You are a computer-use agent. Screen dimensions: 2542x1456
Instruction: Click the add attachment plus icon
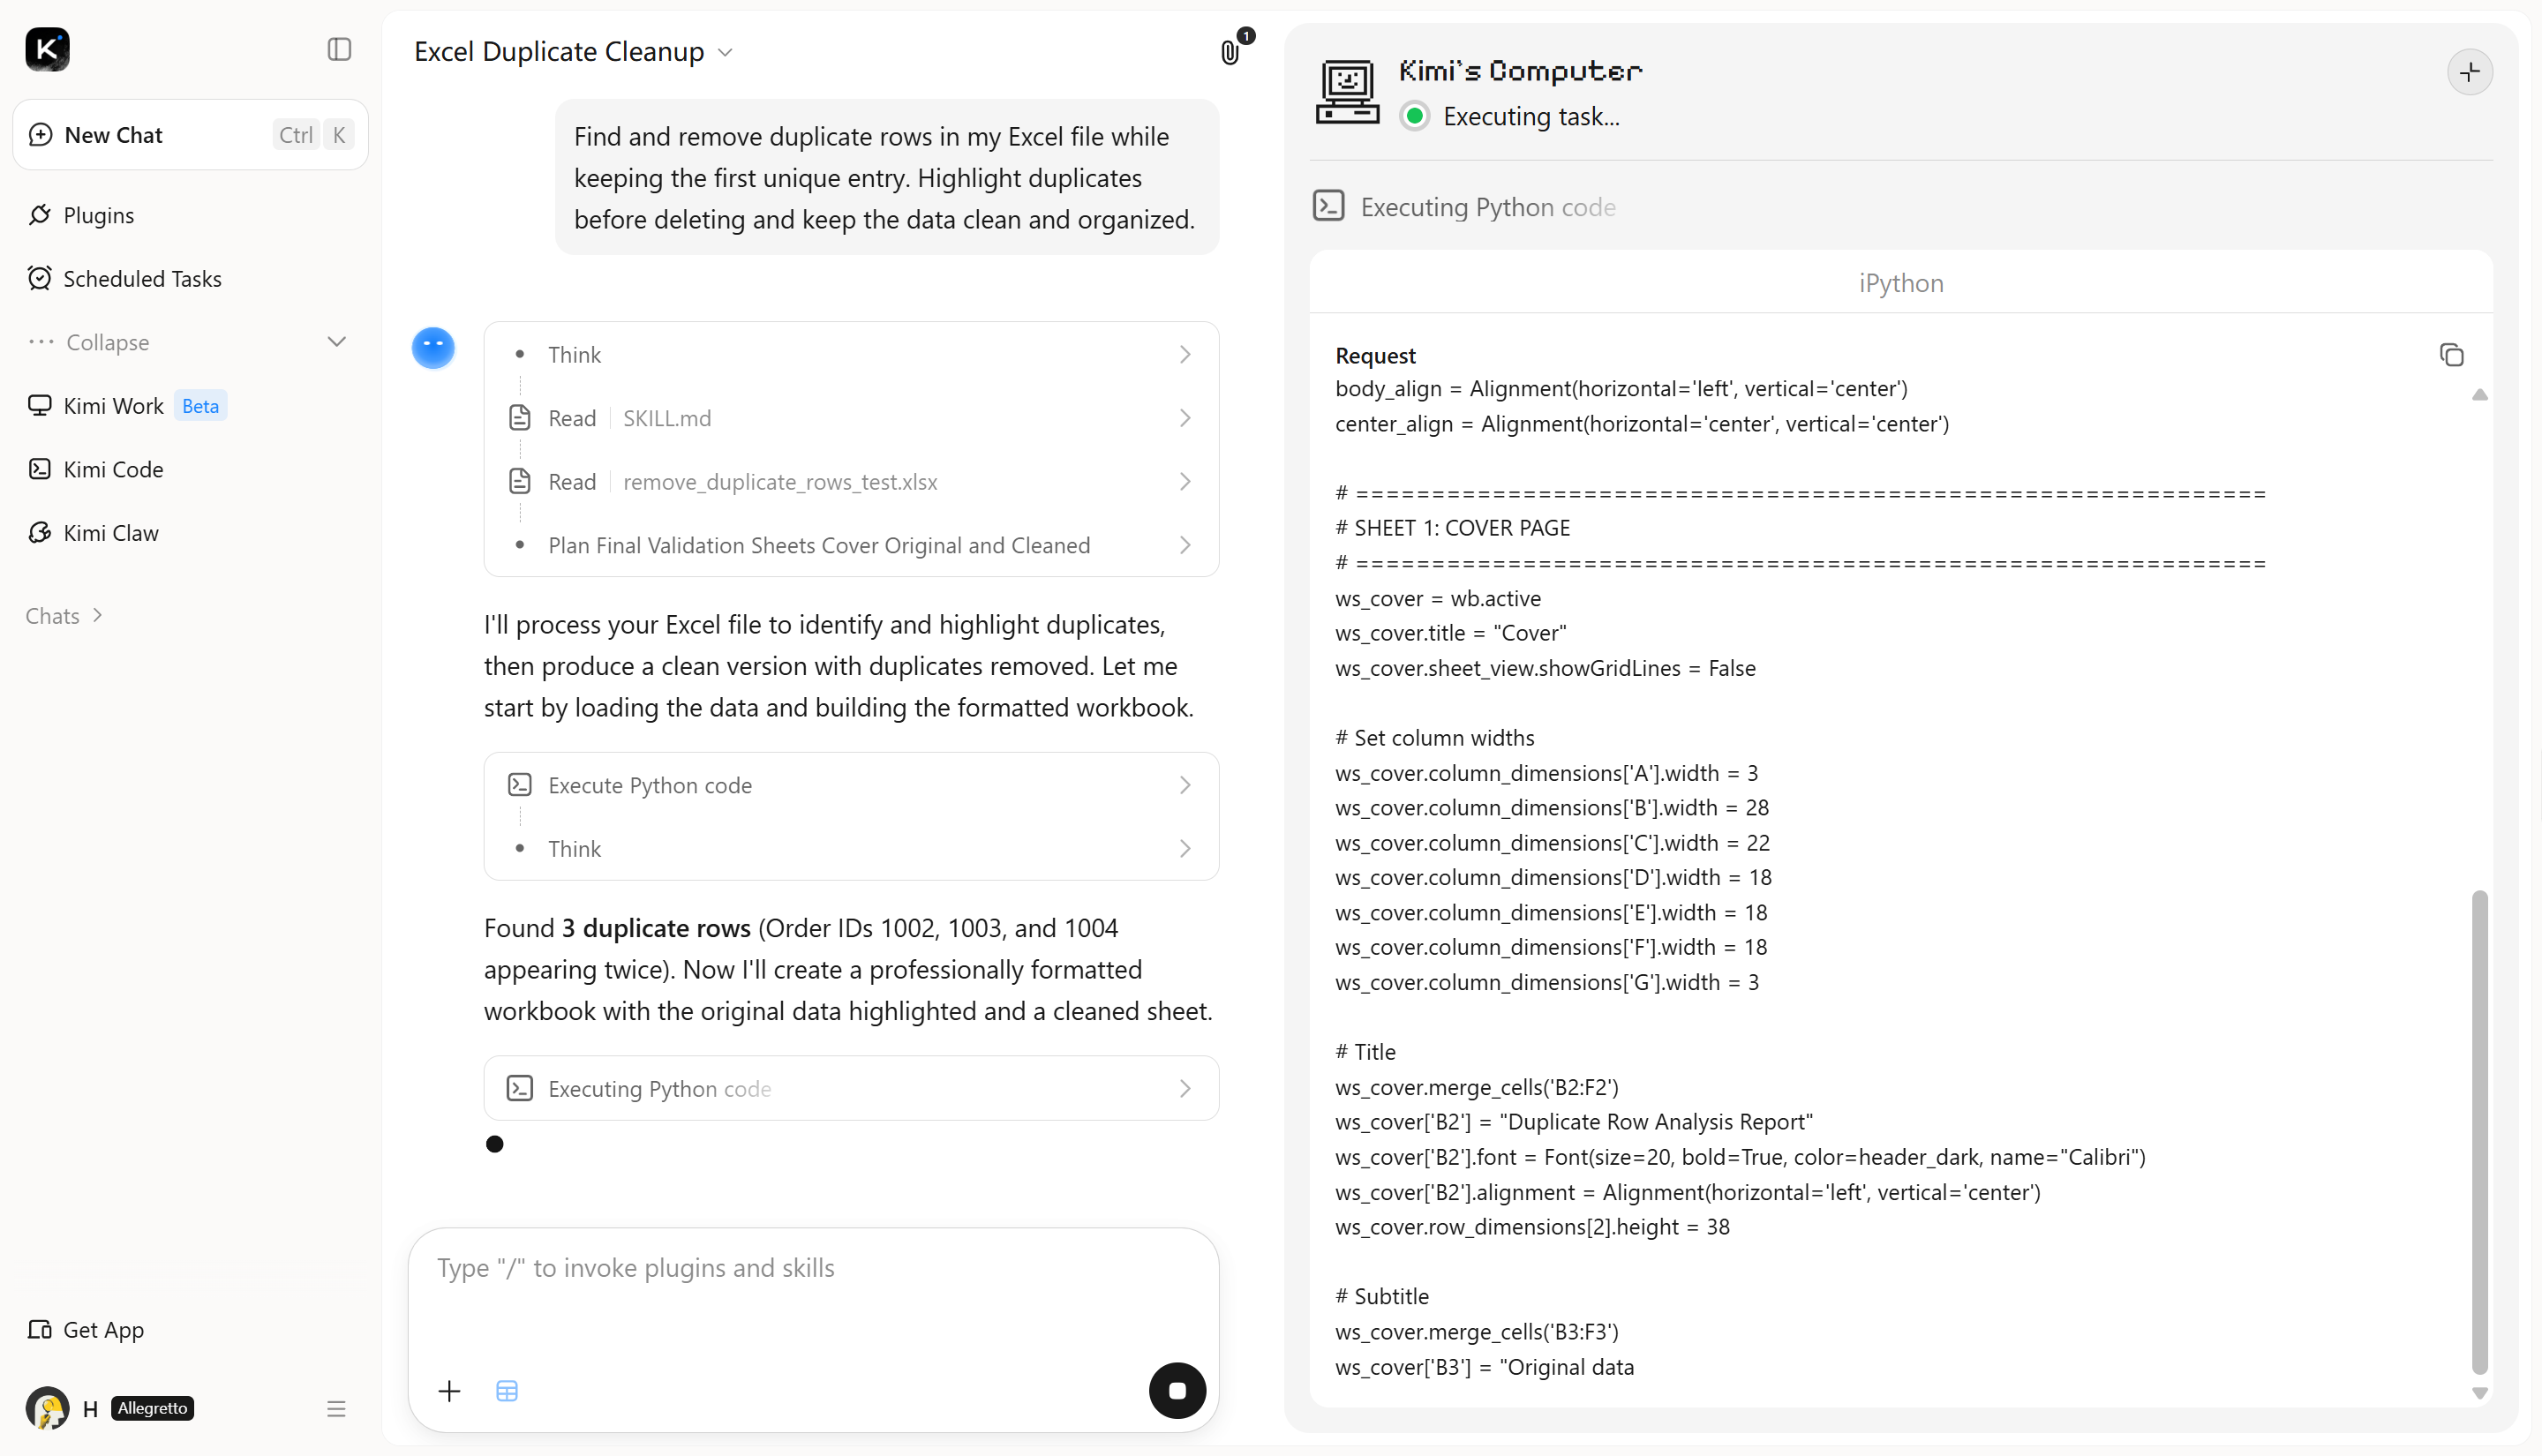(x=450, y=1391)
